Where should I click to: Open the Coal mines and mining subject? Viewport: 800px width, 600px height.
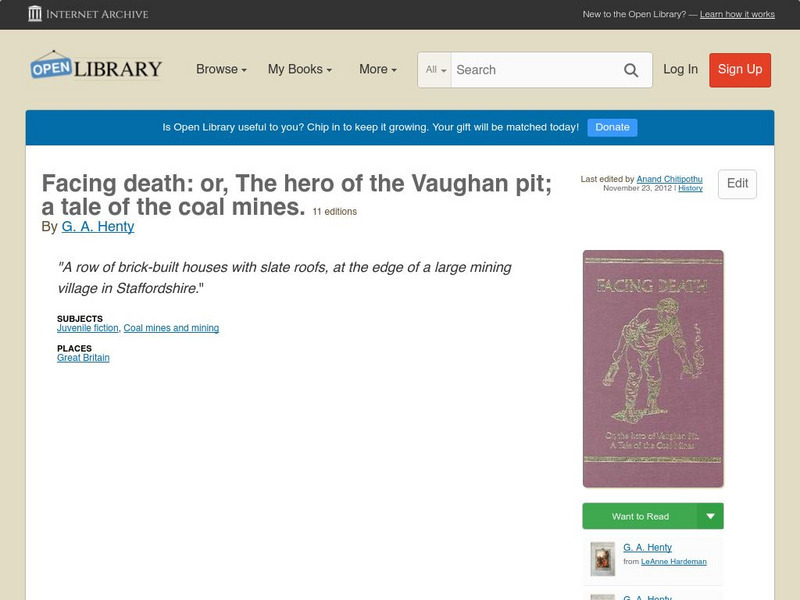tap(171, 328)
